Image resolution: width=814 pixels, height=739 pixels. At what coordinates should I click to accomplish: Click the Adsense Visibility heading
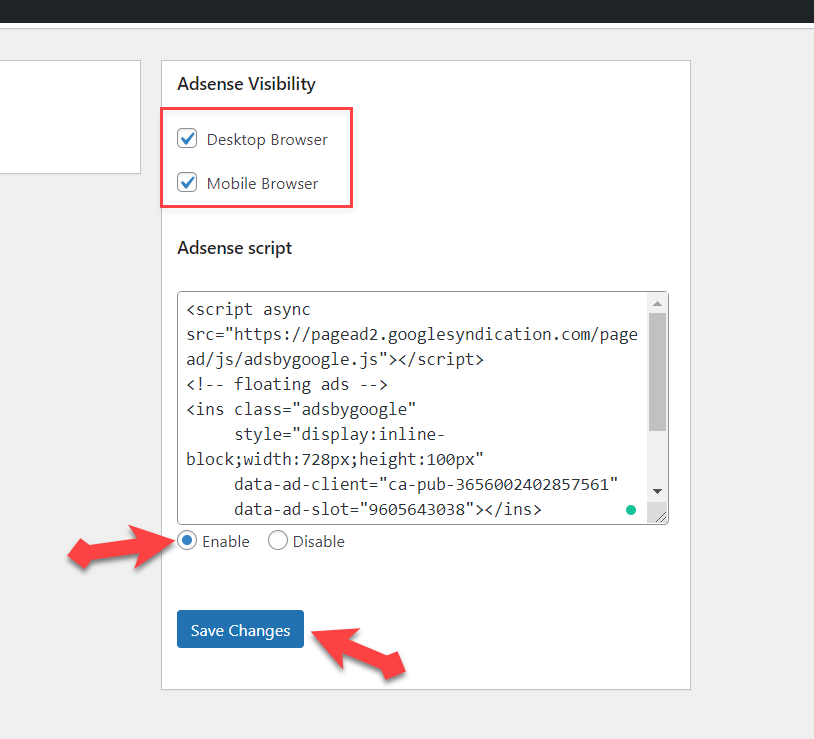click(246, 84)
